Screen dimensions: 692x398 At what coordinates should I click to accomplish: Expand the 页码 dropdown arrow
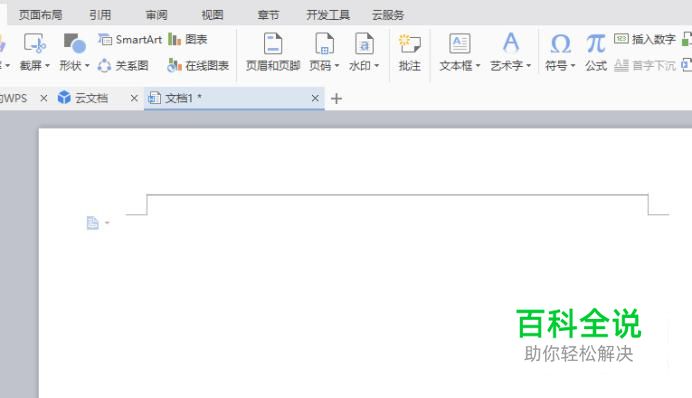(337, 66)
